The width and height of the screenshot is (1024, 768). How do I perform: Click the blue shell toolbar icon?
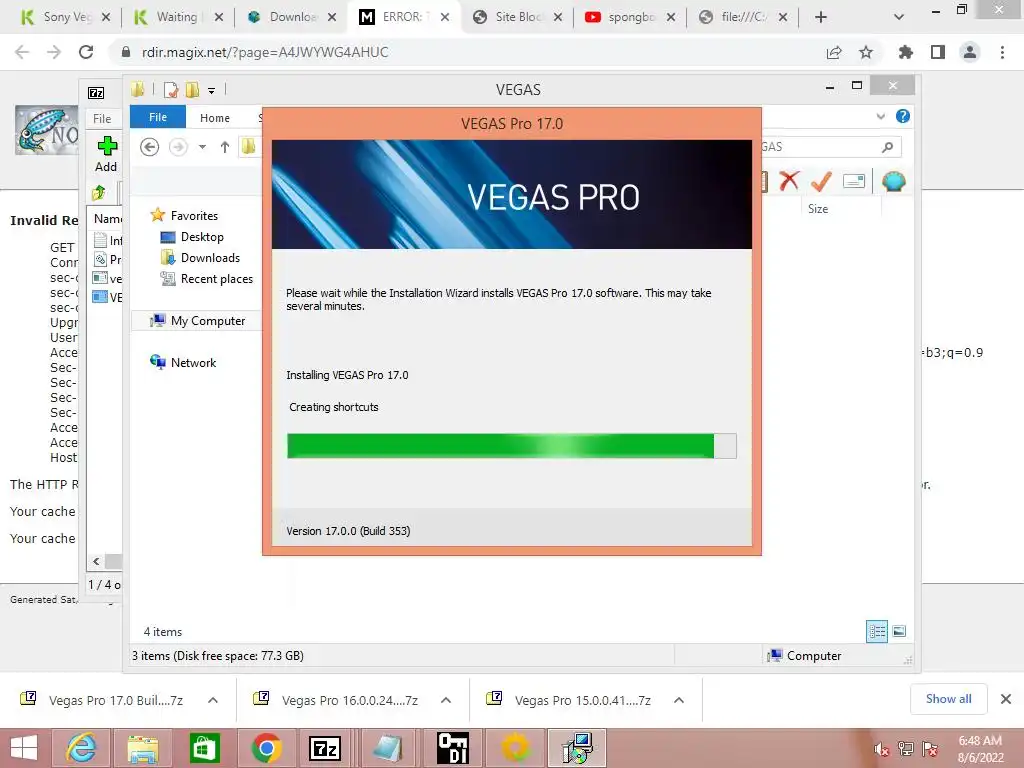(893, 181)
